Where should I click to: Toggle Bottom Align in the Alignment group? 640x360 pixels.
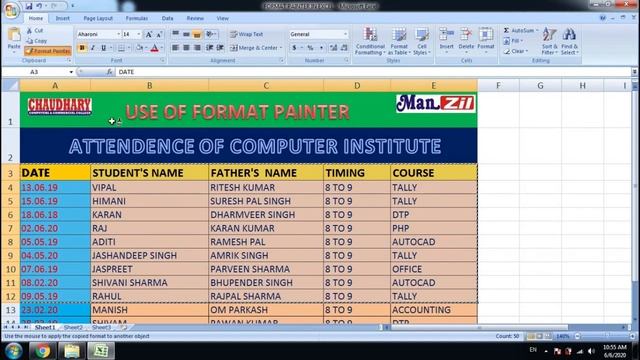pos(197,34)
